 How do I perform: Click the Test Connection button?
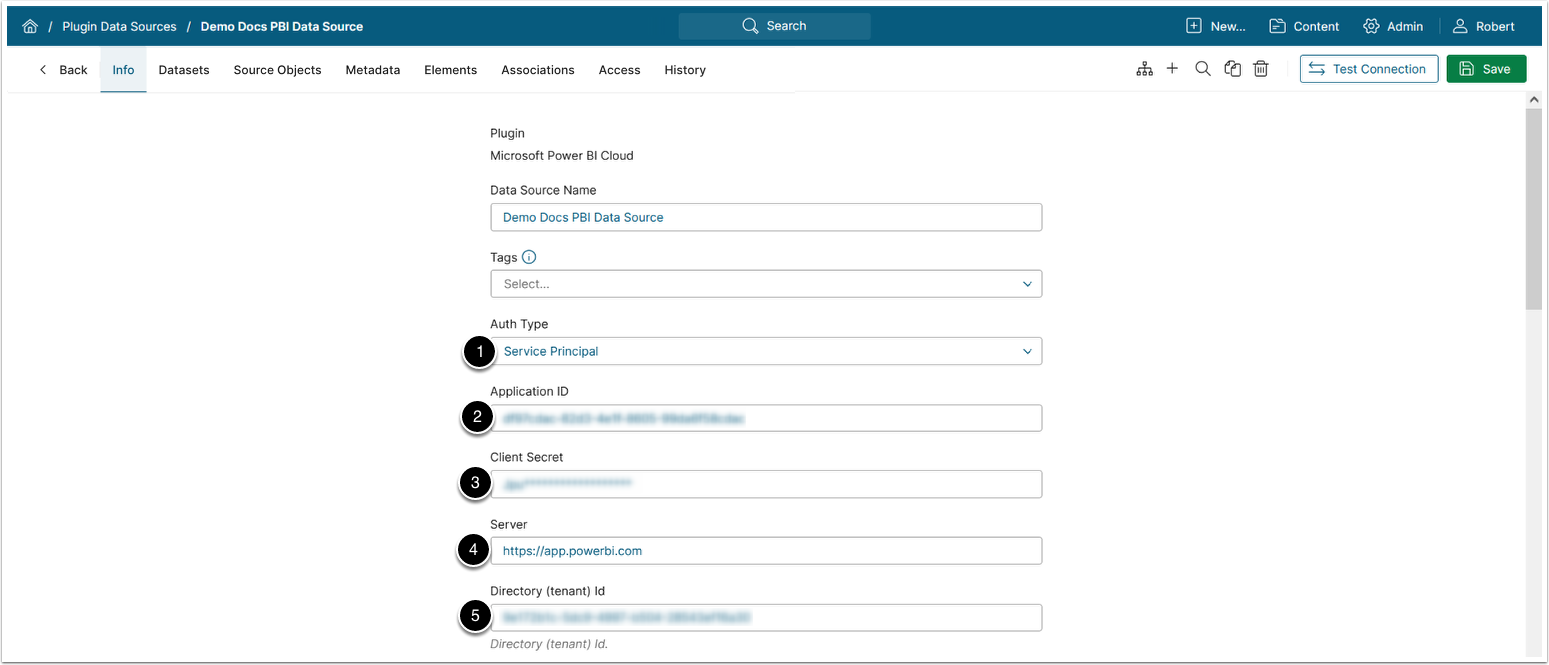click(1368, 69)
